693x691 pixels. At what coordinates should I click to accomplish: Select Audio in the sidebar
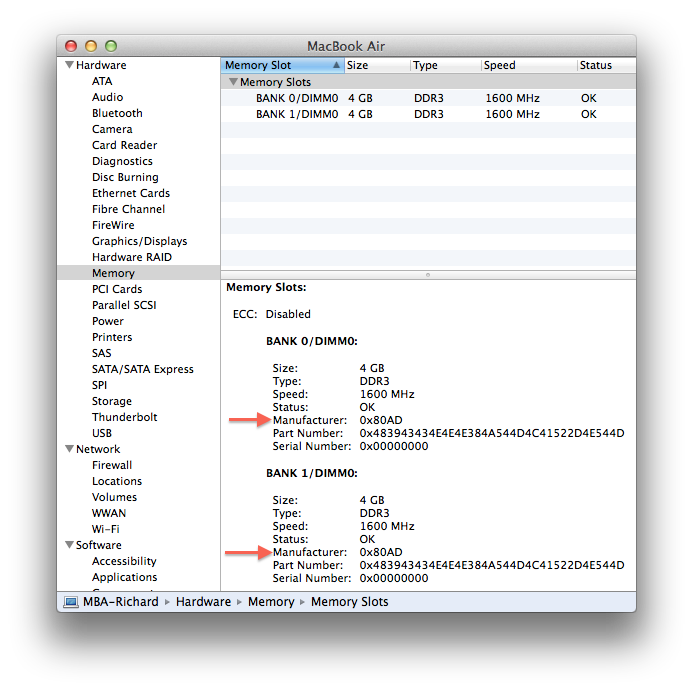pos(107,97)
